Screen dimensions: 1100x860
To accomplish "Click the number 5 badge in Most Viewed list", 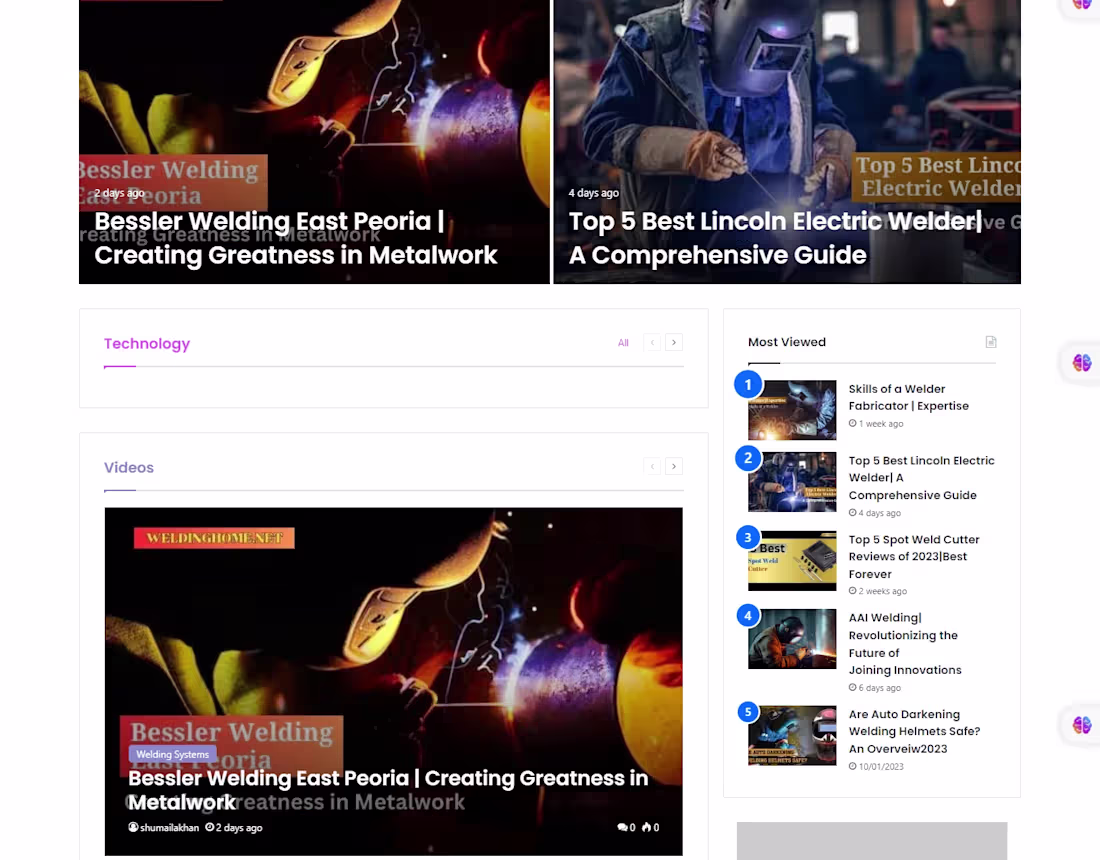I will (748, 711).
